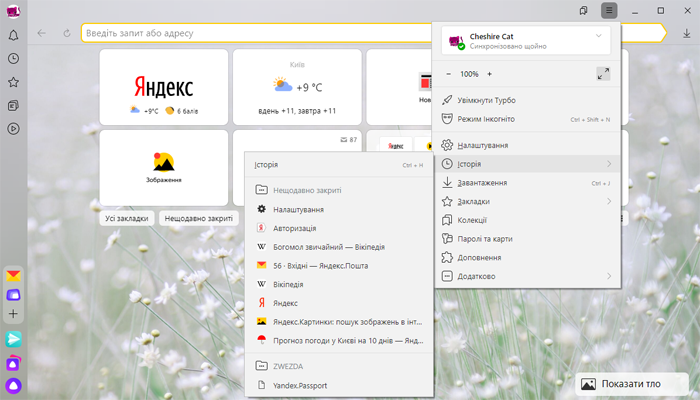
Task: Click the profile avatar at top-left
Action: 13,11
